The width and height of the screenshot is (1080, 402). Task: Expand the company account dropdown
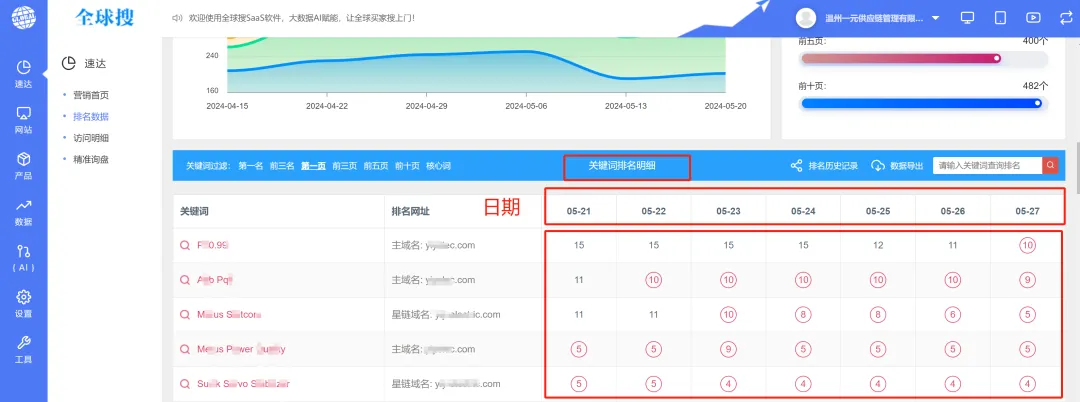(935, 18)
